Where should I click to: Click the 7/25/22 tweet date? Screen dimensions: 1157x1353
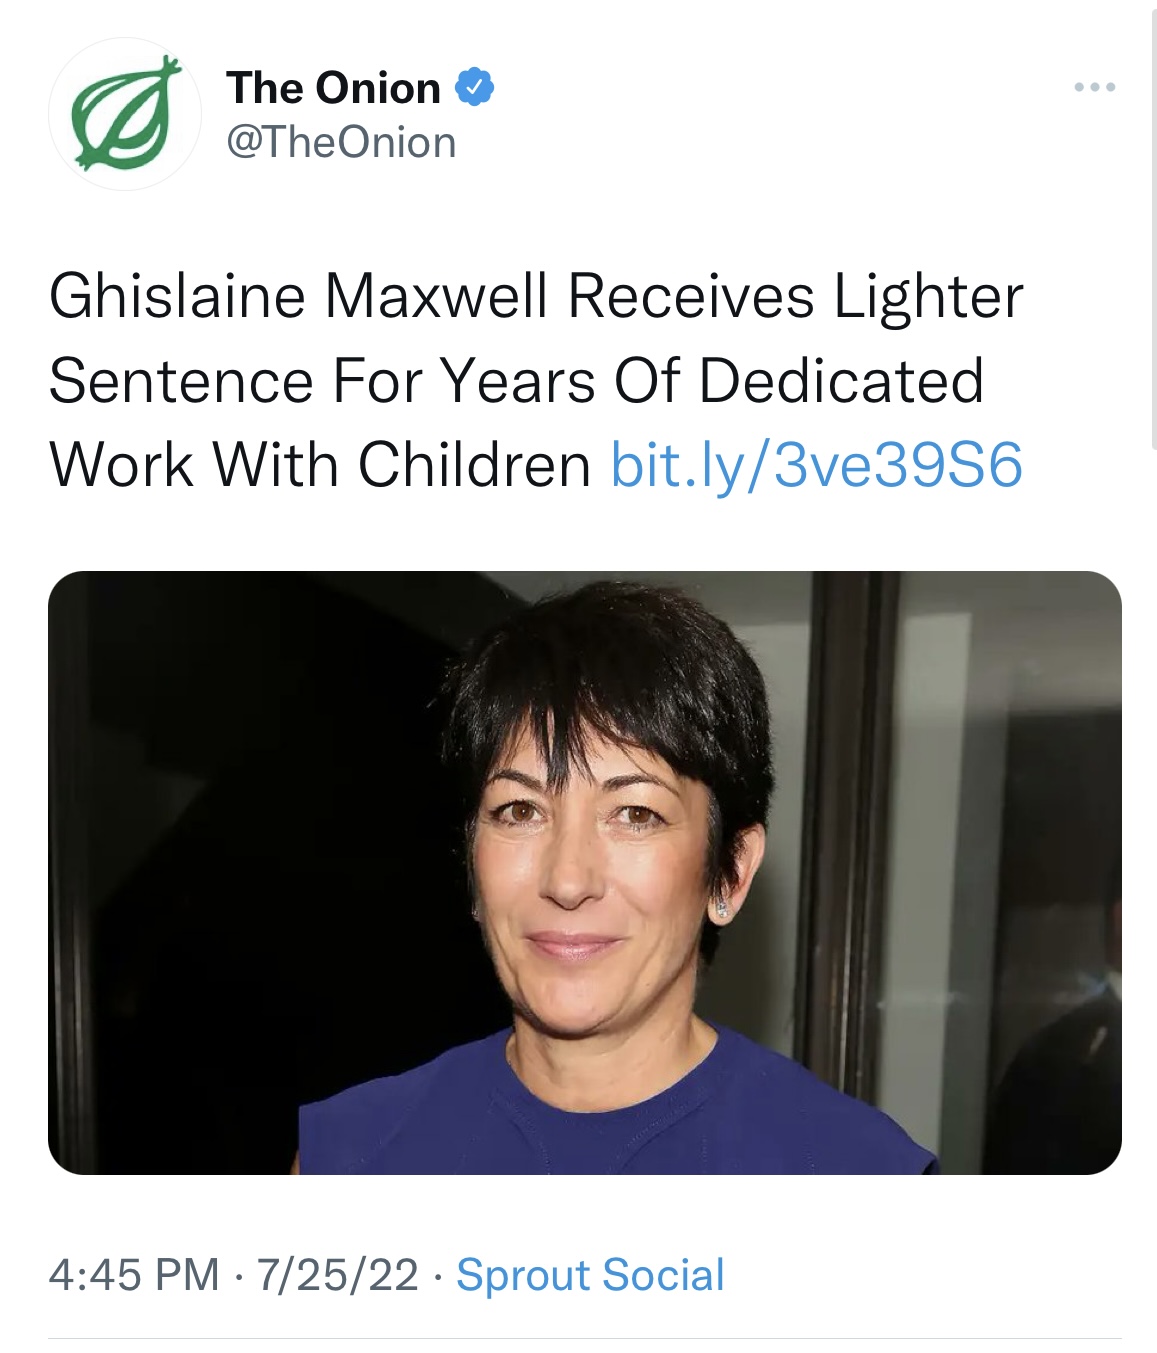click(x=337, y=1275)
